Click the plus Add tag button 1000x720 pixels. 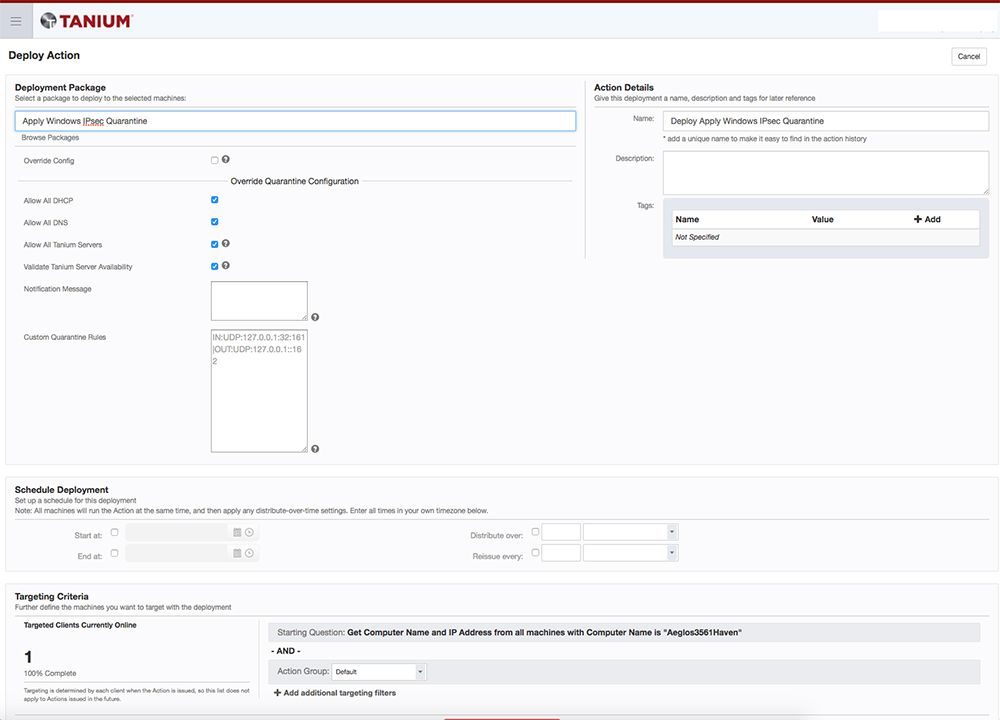point(927,219)
